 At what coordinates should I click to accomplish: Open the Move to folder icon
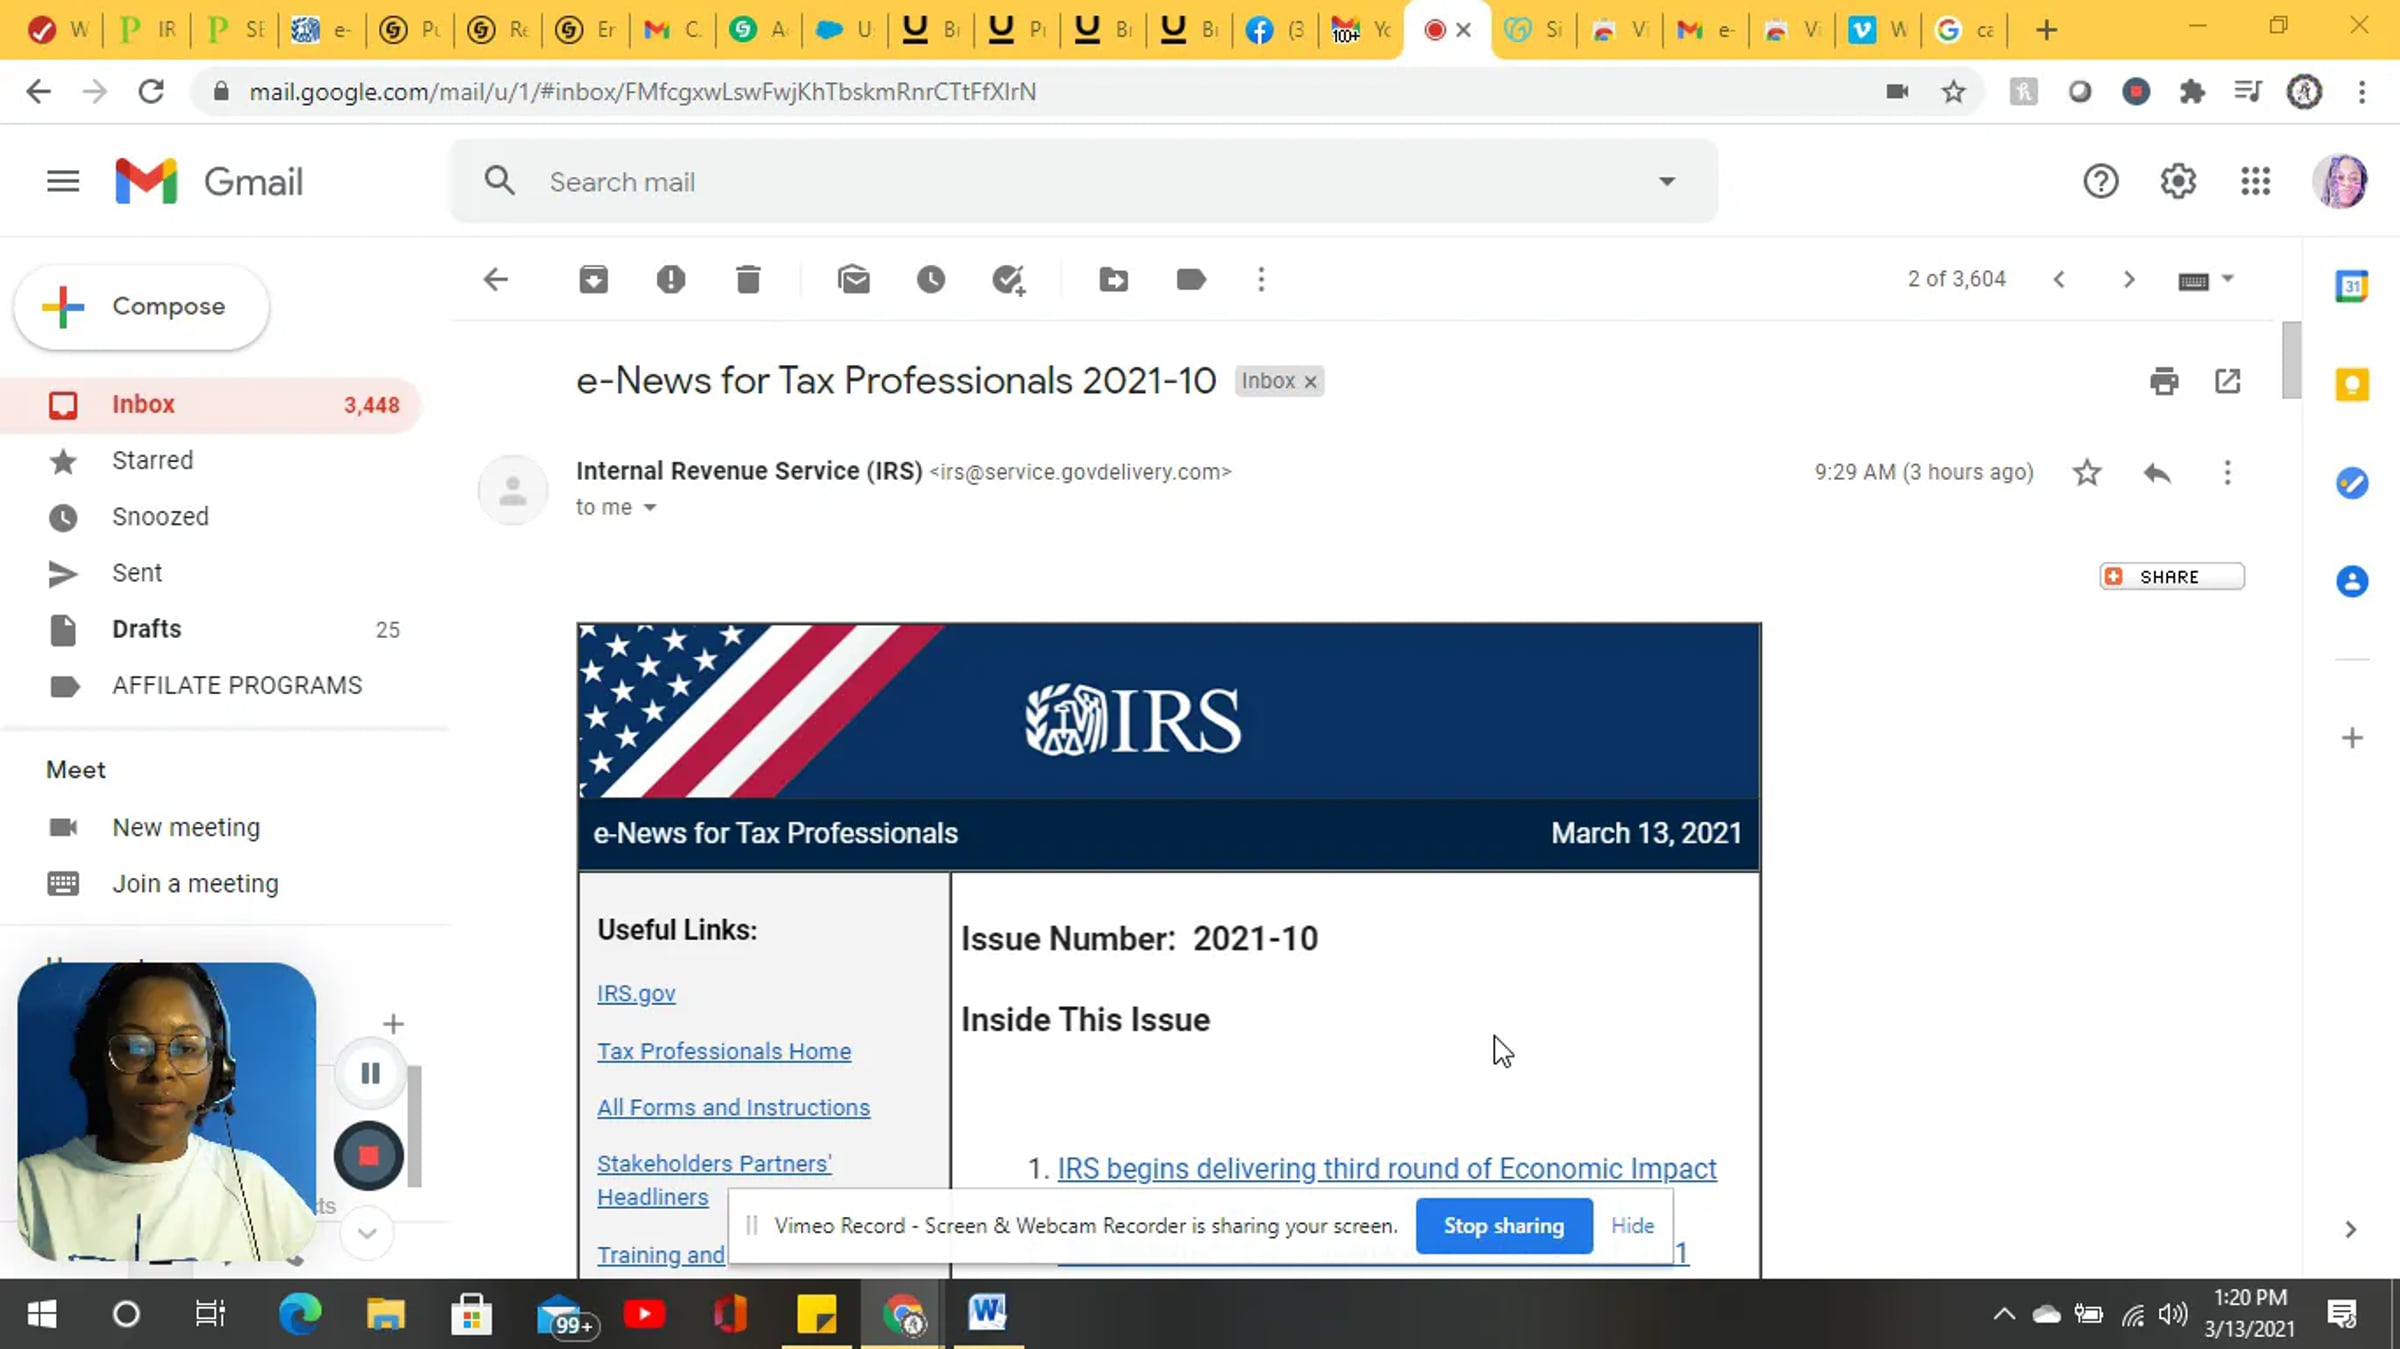(x=1113, y=279)
